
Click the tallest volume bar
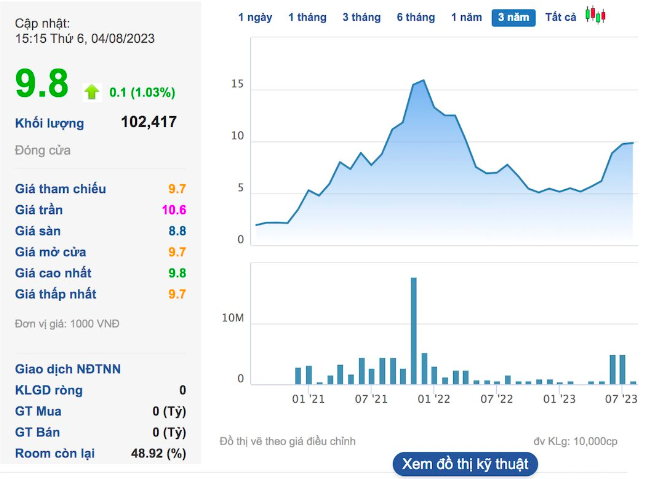tap(413, 330)
